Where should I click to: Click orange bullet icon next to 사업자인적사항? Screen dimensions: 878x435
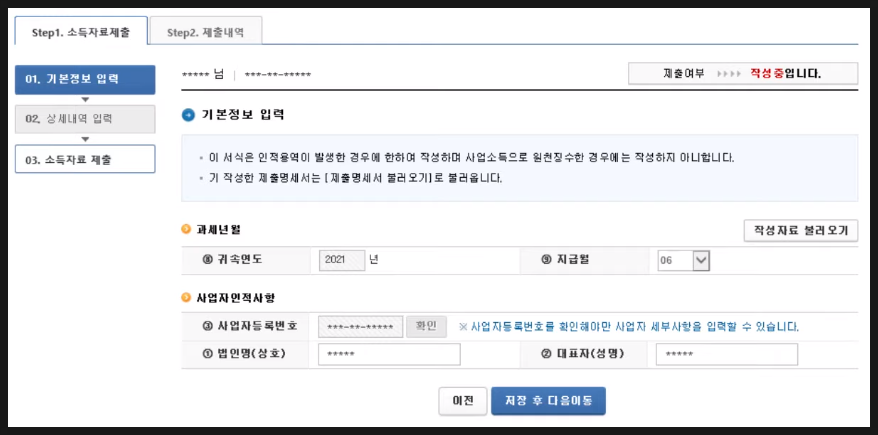click(186, 297)
